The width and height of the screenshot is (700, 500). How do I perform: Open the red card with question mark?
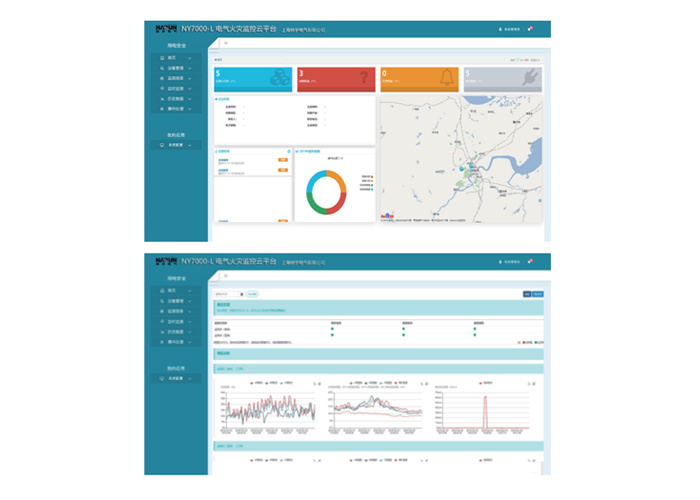tap(336, 78)
